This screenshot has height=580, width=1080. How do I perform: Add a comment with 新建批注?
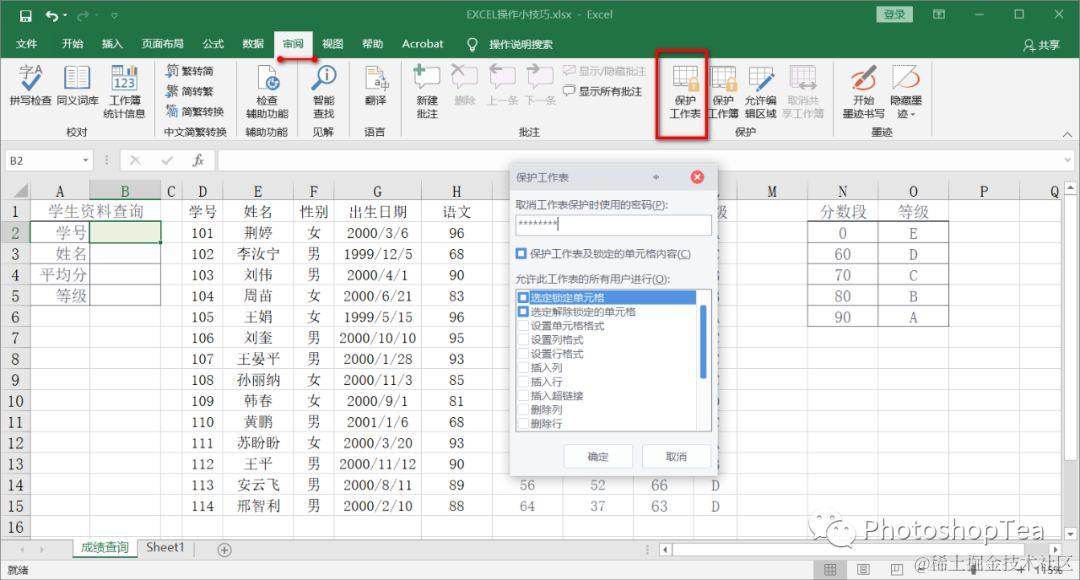(427, 91)
